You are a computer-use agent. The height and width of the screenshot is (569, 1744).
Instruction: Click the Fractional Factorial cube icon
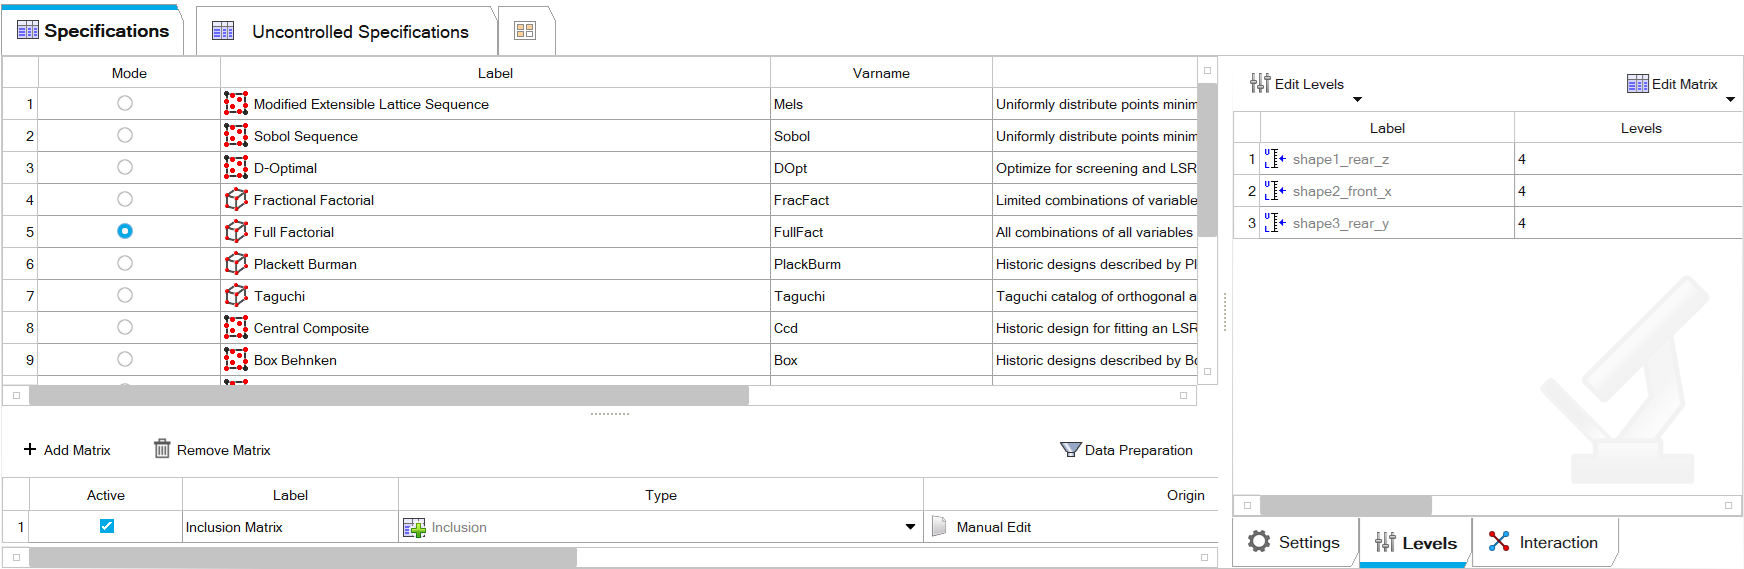236,200
